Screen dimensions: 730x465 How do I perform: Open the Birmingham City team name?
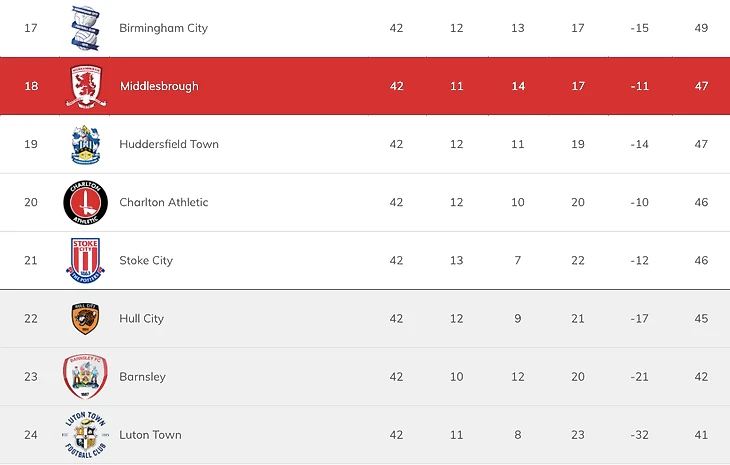(x=163, y=28)
